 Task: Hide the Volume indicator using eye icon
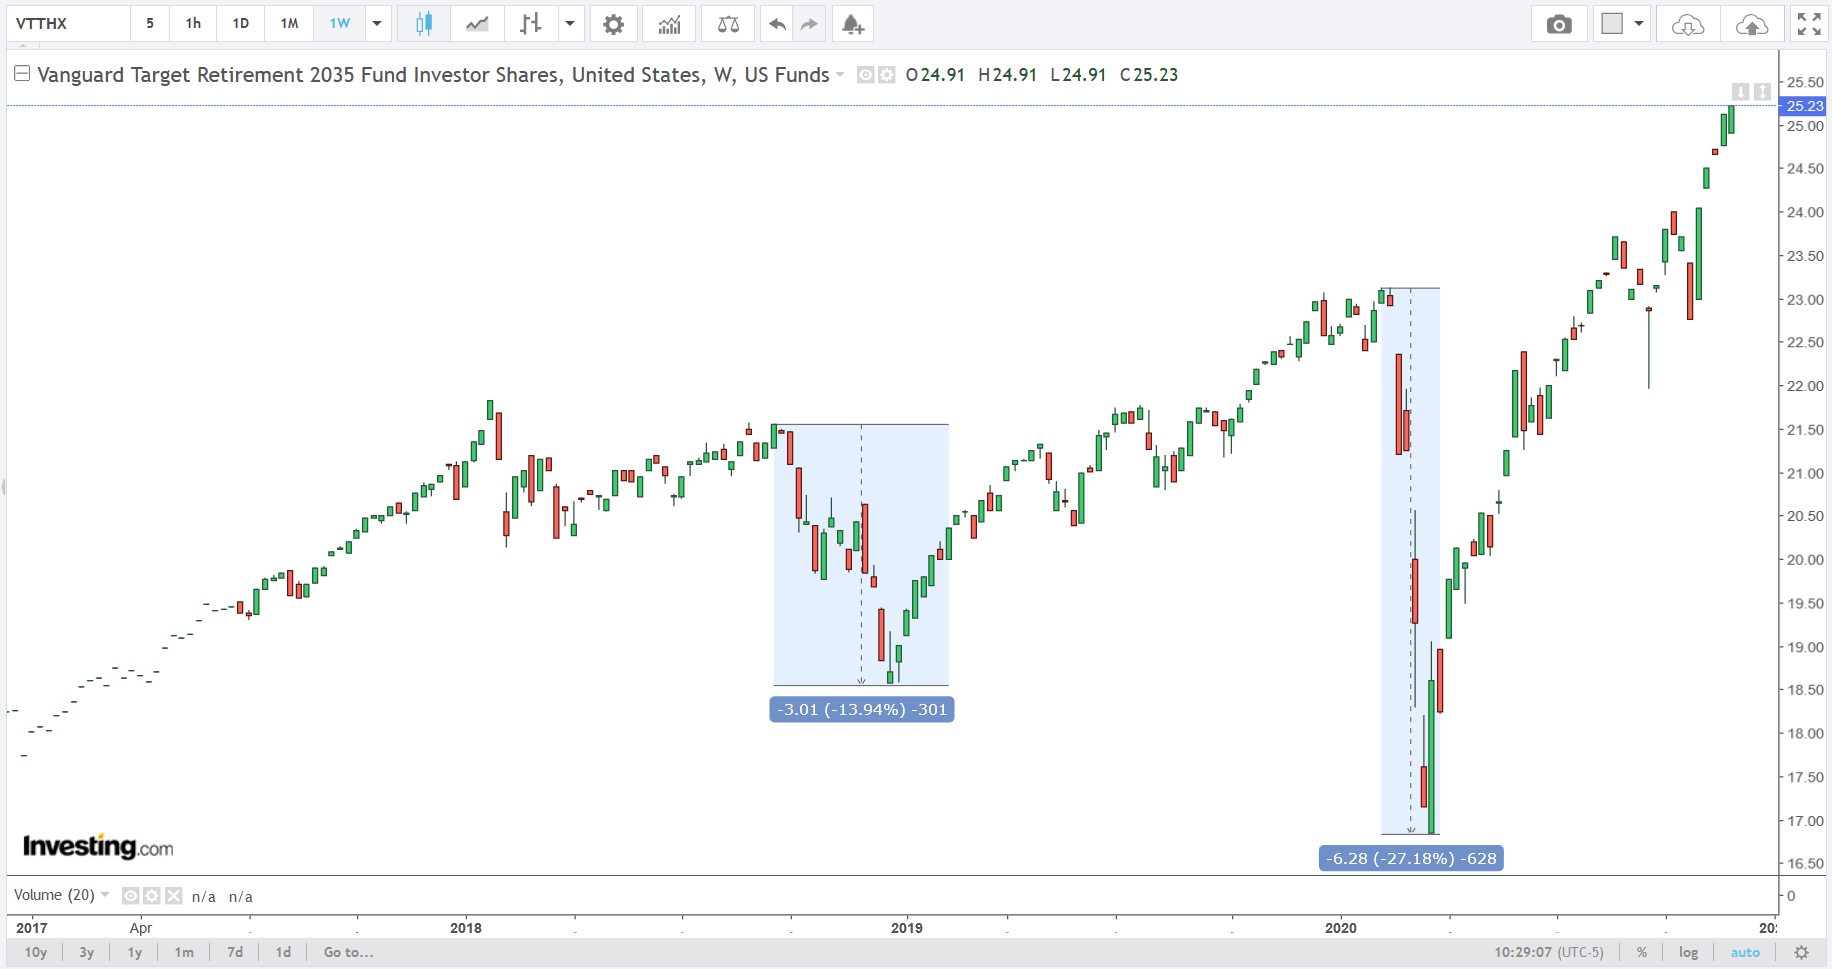[x=130, y=896]
